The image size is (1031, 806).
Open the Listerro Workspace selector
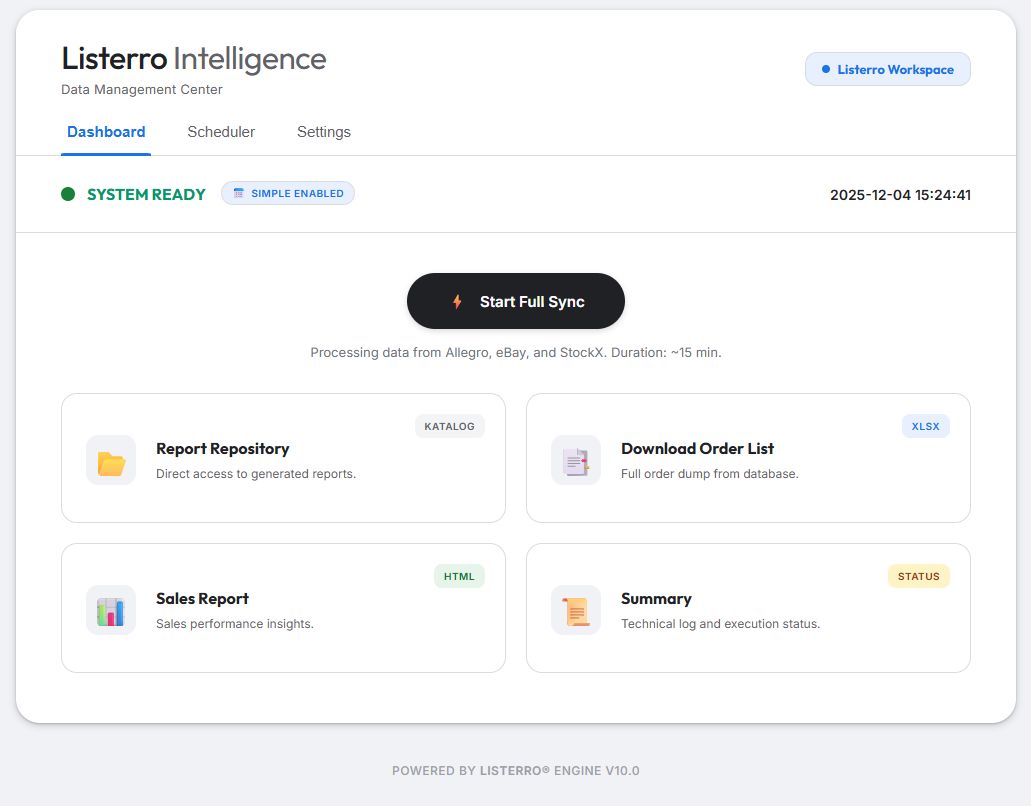(x=887, y=69)
